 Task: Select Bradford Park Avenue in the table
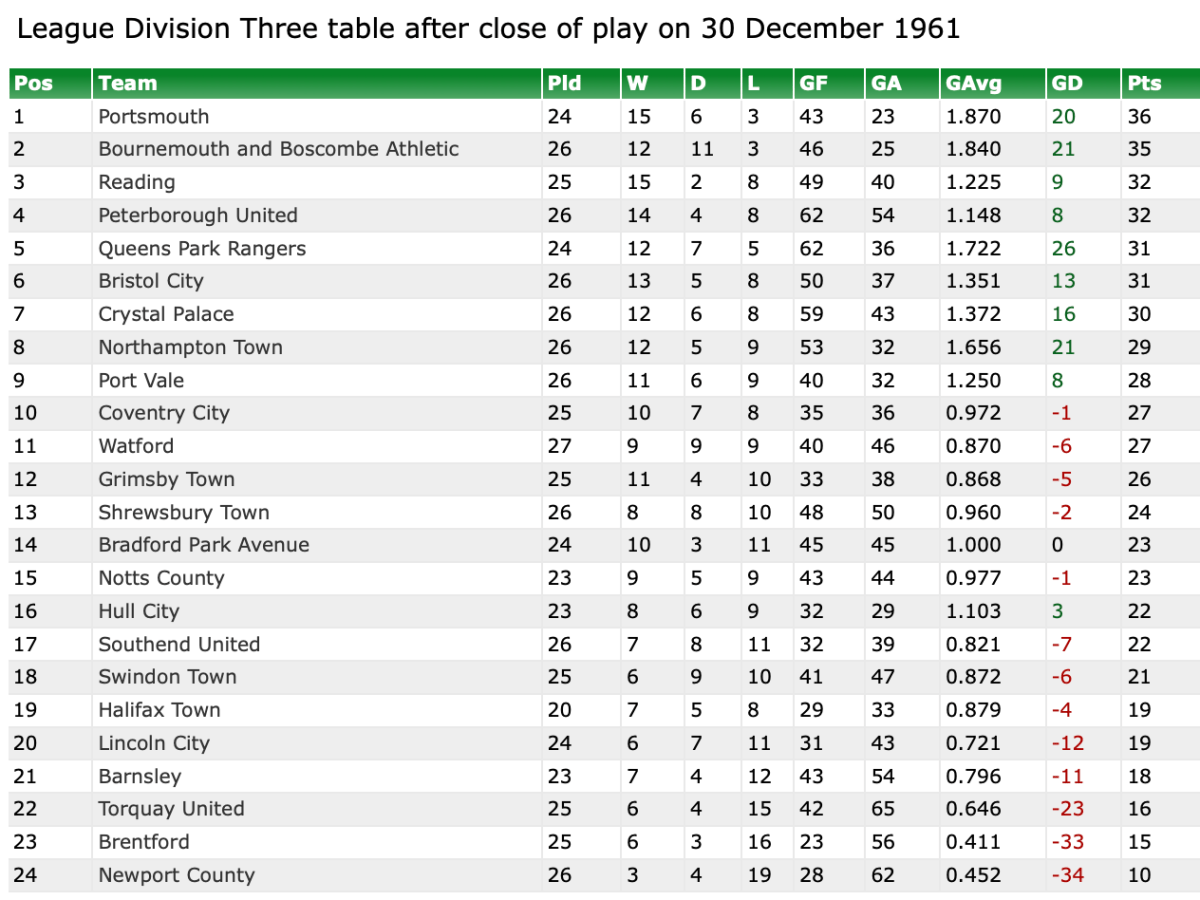coord(204,545)
